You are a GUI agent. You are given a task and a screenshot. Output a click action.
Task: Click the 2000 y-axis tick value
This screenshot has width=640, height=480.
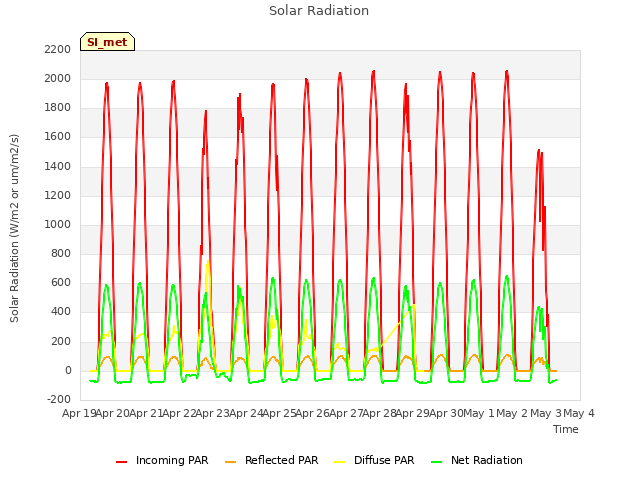pos(58,78)
